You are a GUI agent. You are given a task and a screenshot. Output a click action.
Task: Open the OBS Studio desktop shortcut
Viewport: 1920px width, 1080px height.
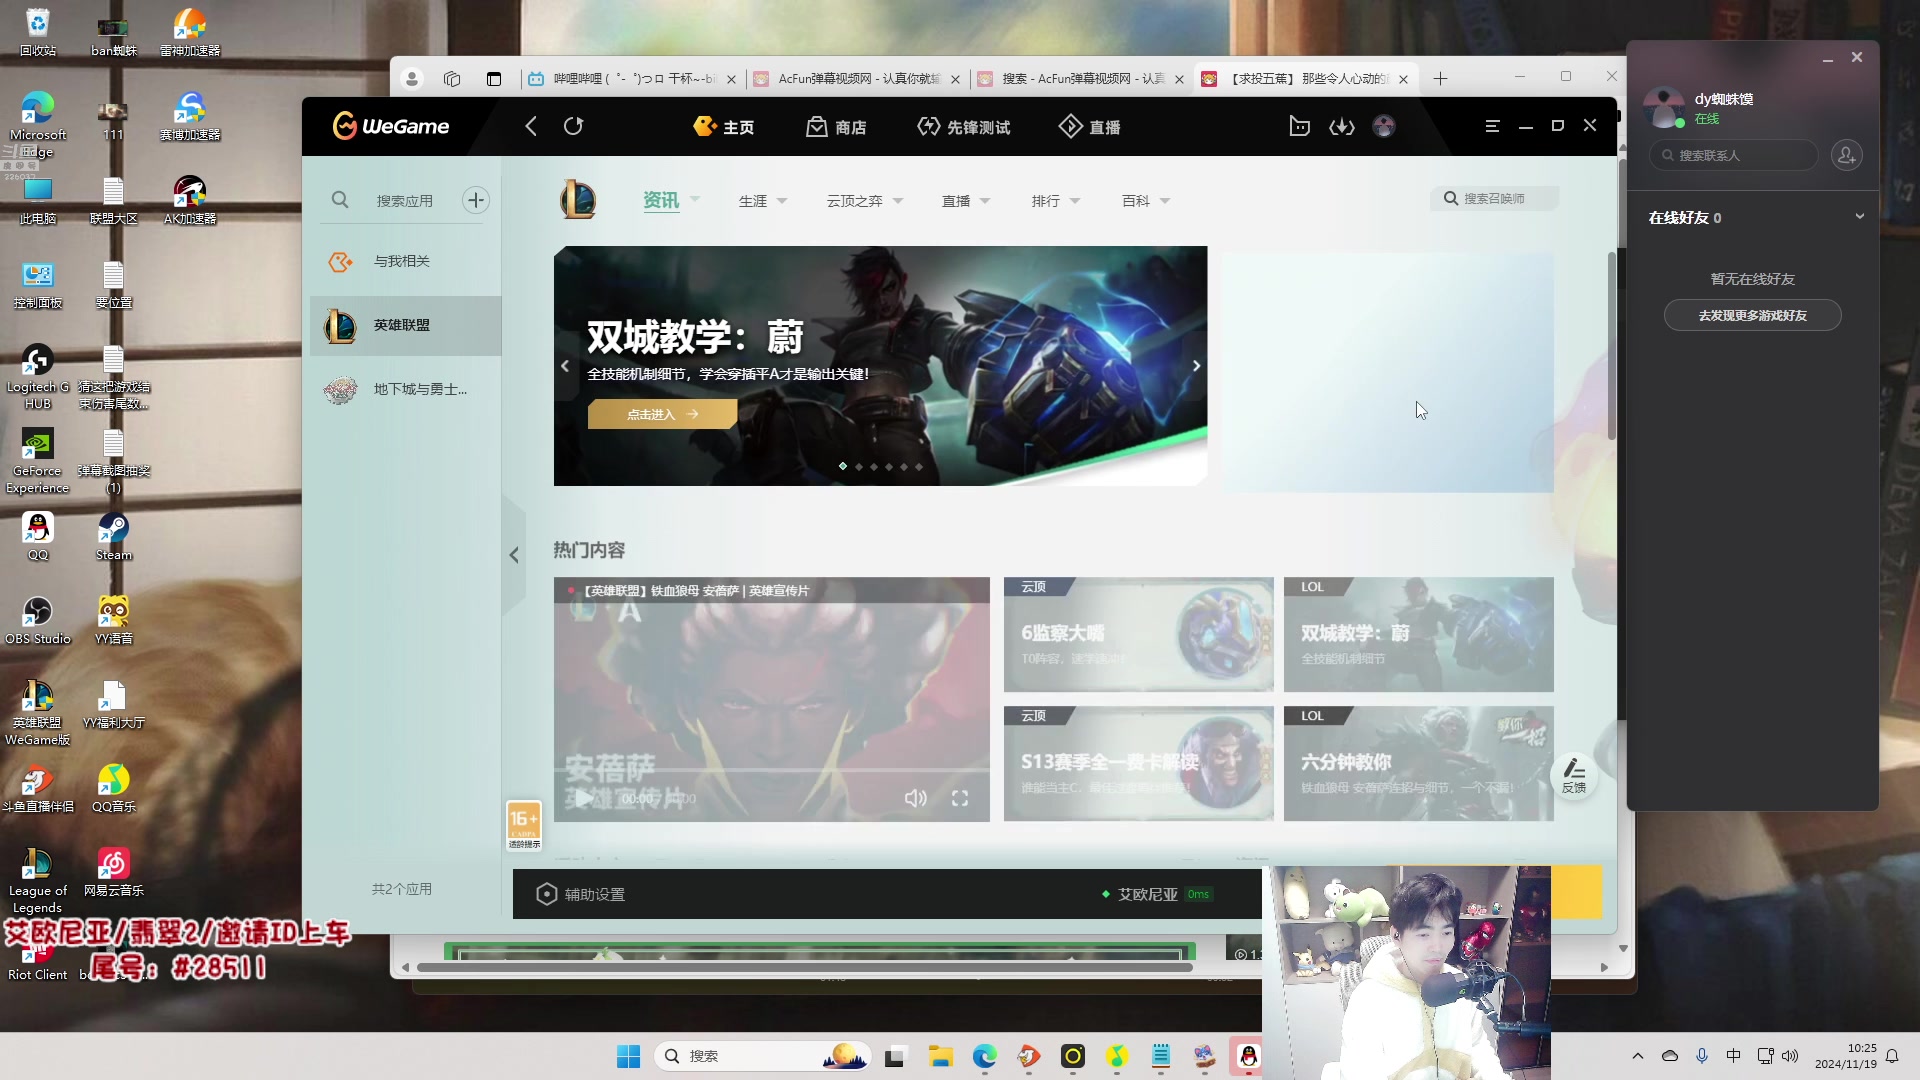[38, 620]
